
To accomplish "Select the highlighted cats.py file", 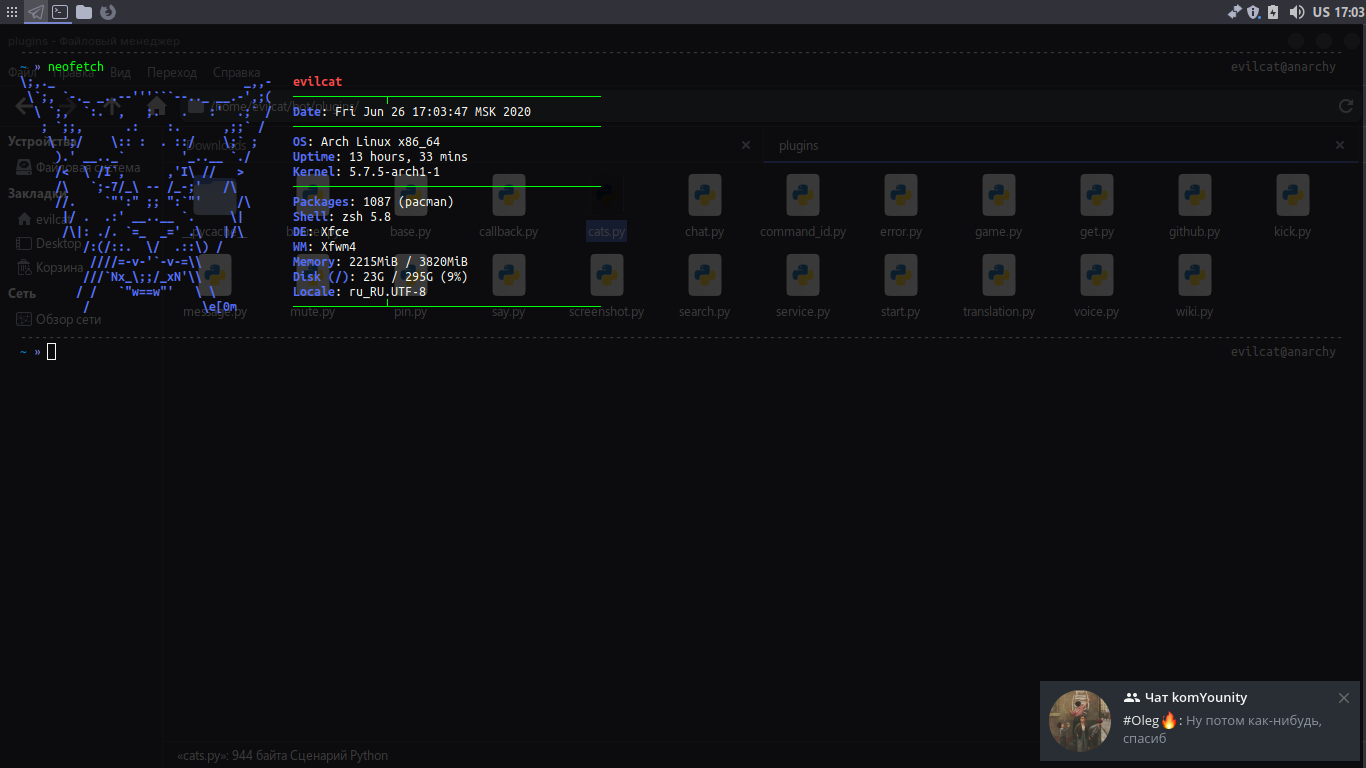I will (x=606, y=207).
